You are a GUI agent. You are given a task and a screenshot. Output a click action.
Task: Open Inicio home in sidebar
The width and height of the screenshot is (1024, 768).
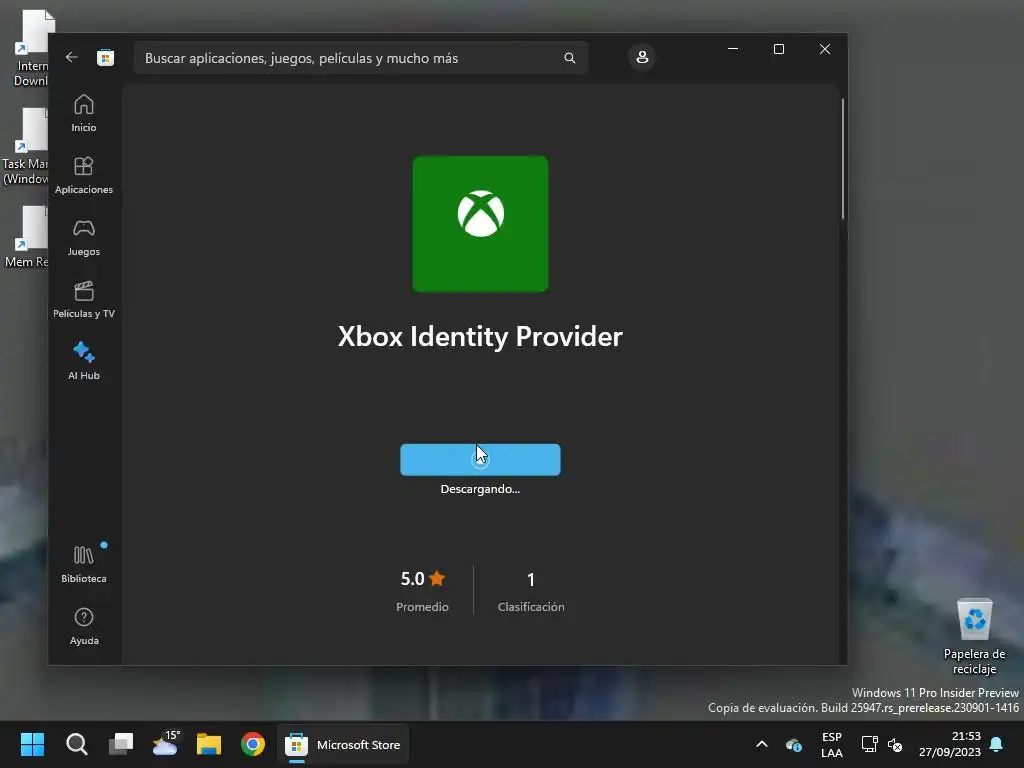84,114
